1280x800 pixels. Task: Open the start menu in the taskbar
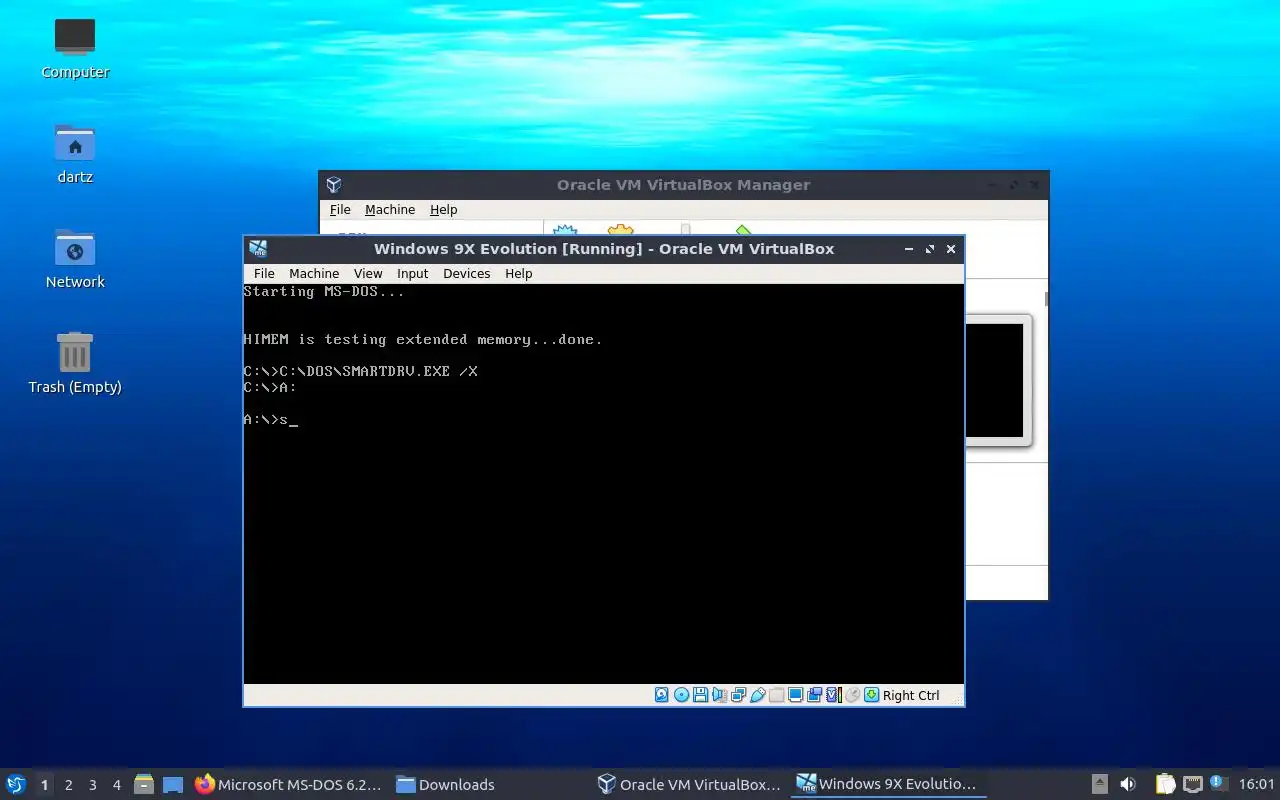point(16,784)
